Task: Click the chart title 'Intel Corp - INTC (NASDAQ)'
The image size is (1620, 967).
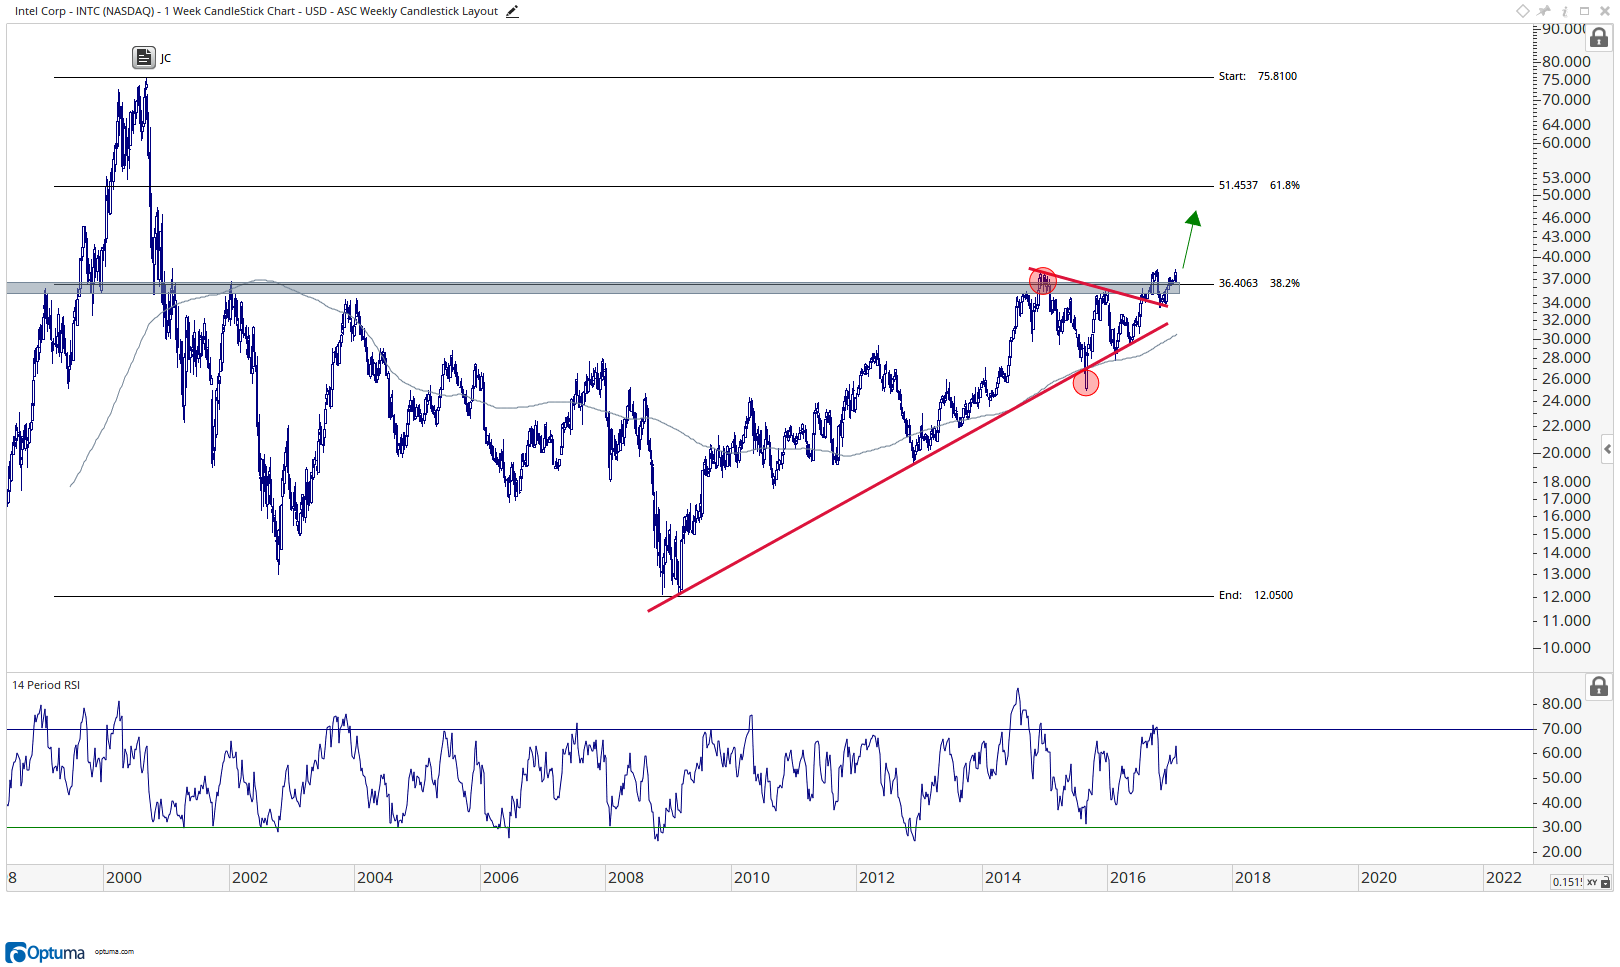Action: [85, 11]
